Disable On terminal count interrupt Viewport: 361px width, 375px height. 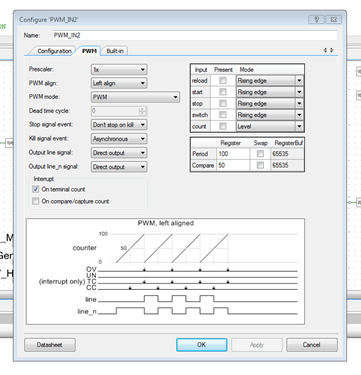pos(36,189)
